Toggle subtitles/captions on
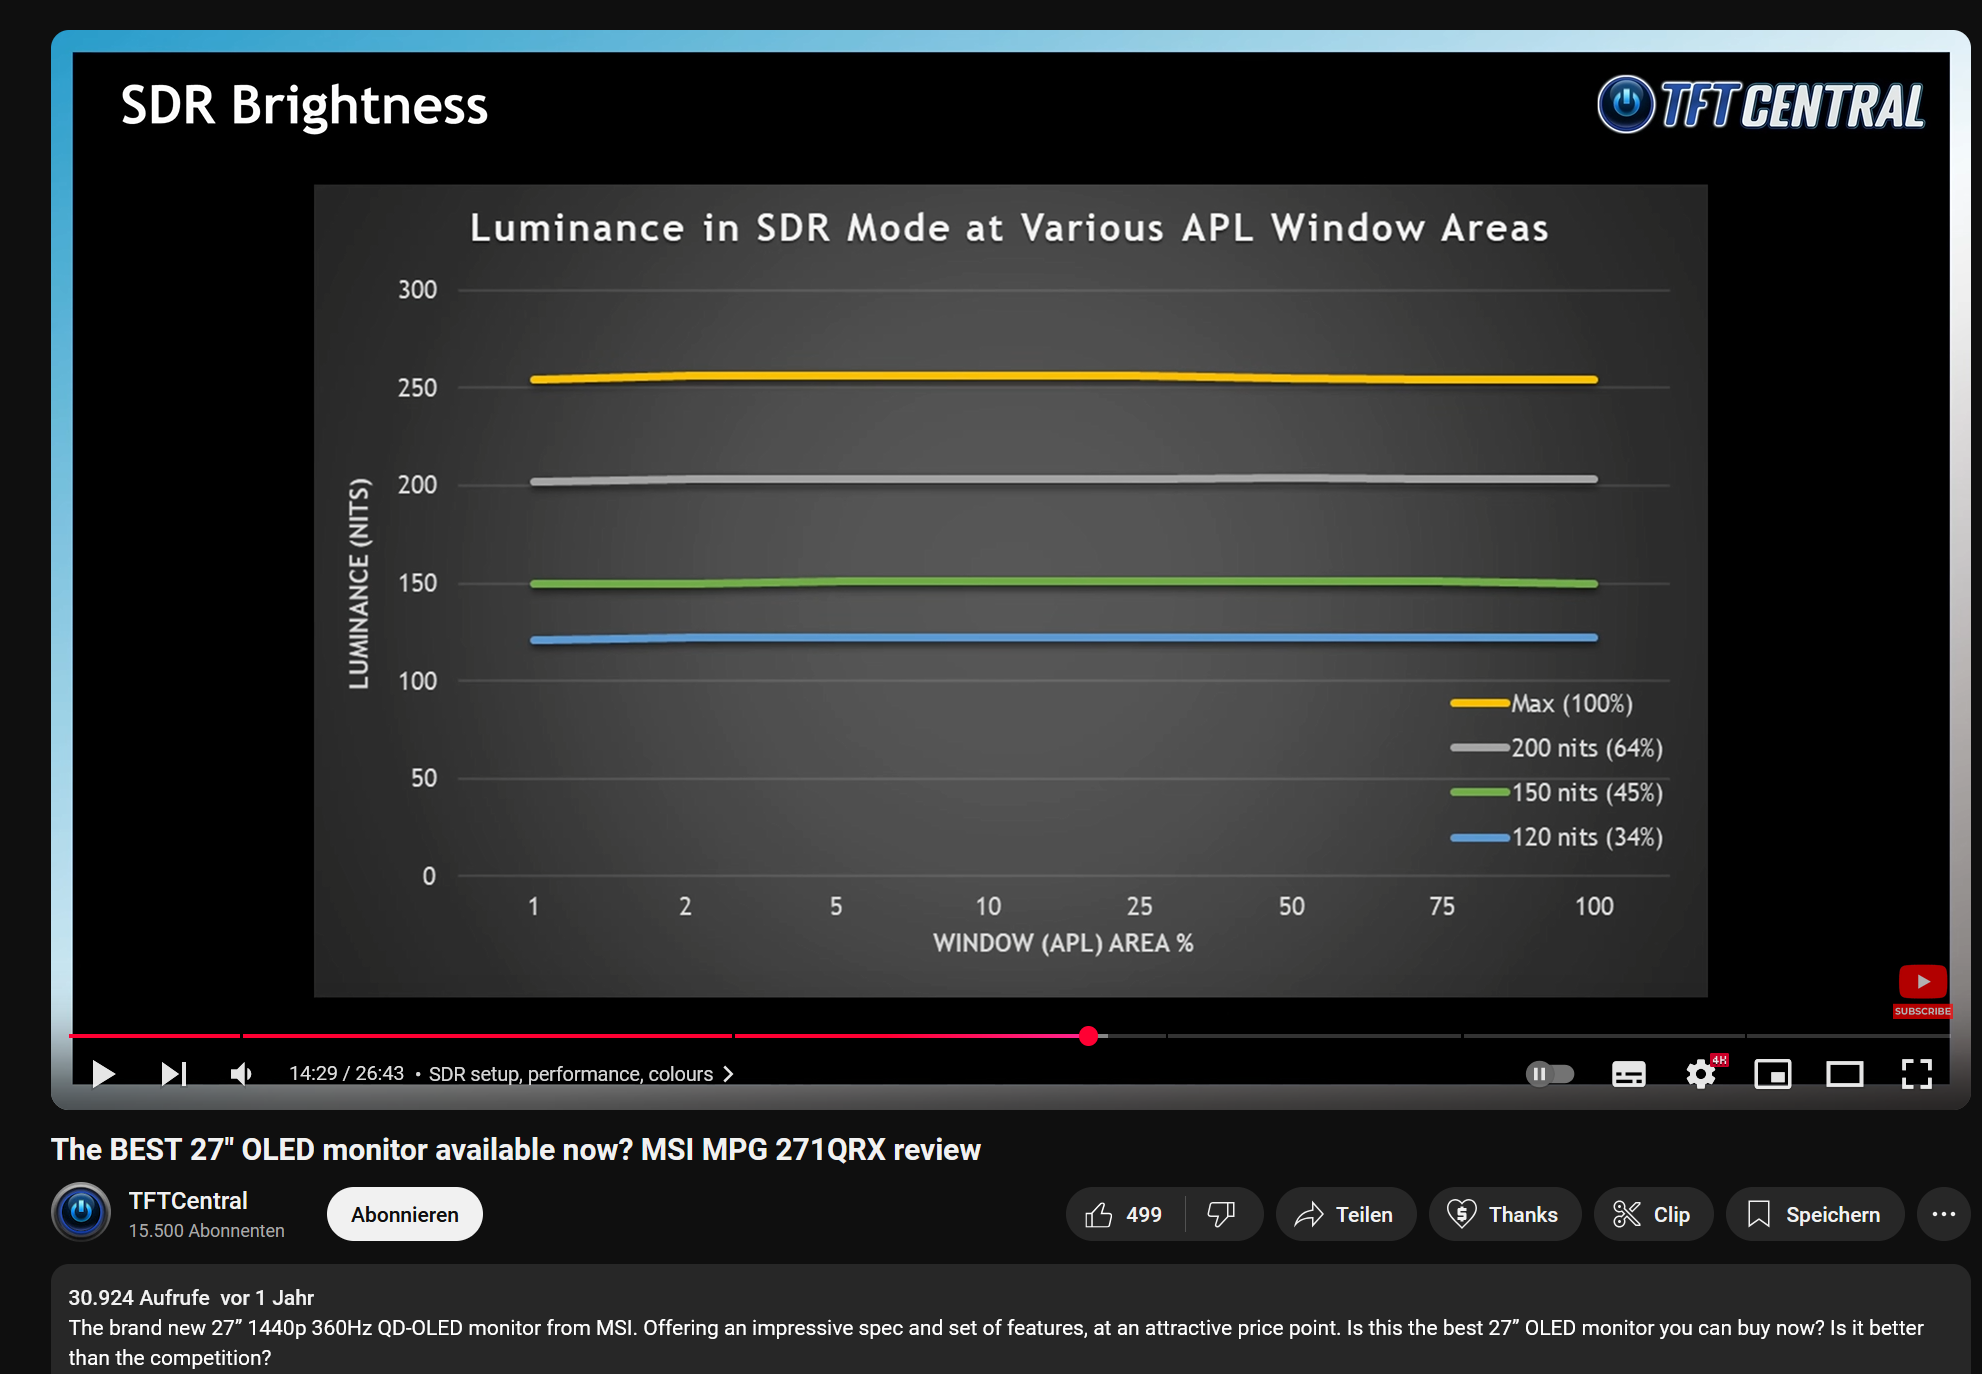Viewport: 1982px width, 1374px height. (1628, 1074)
